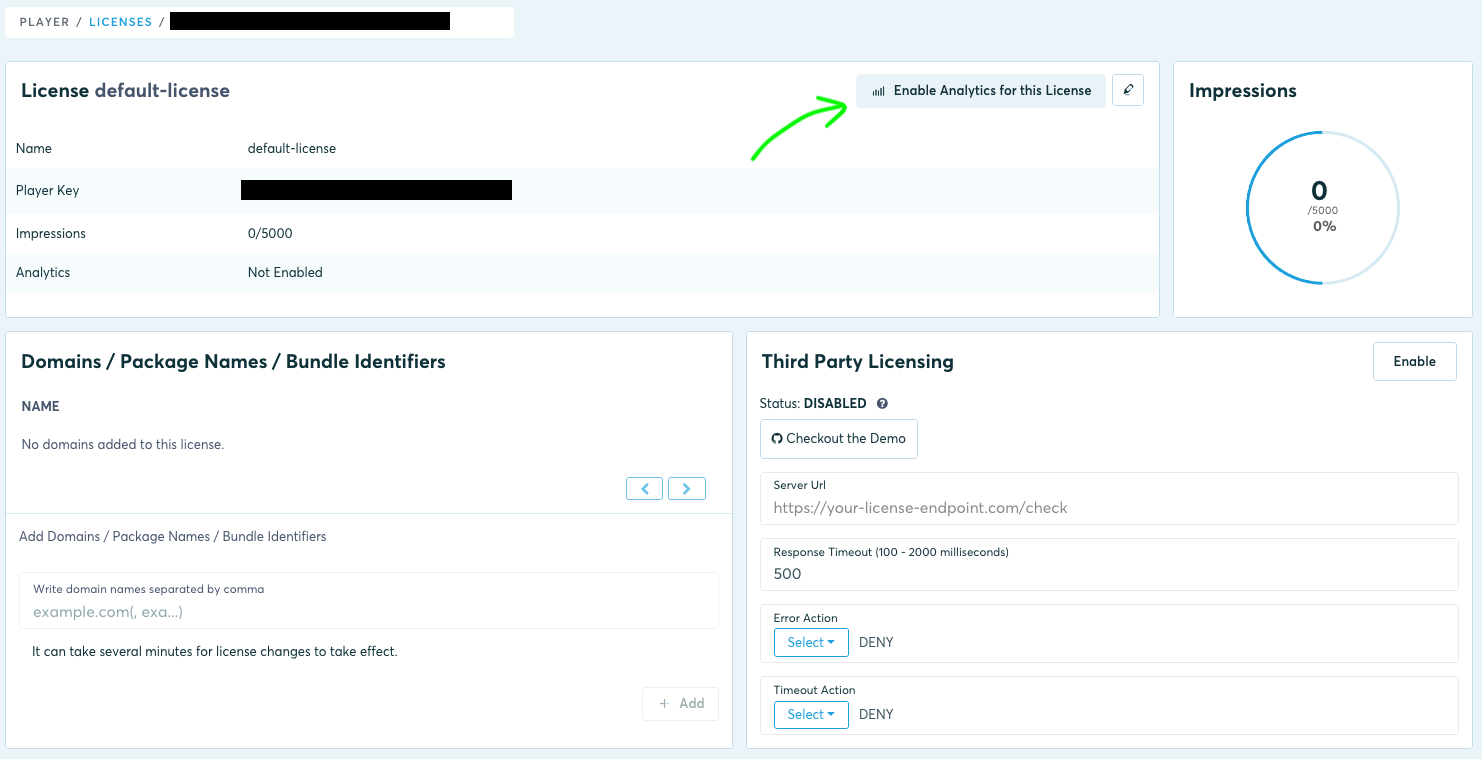Open the Checkout the Demo link
Viewport: 1482px width, 759px height.
[x=839, y=438]
